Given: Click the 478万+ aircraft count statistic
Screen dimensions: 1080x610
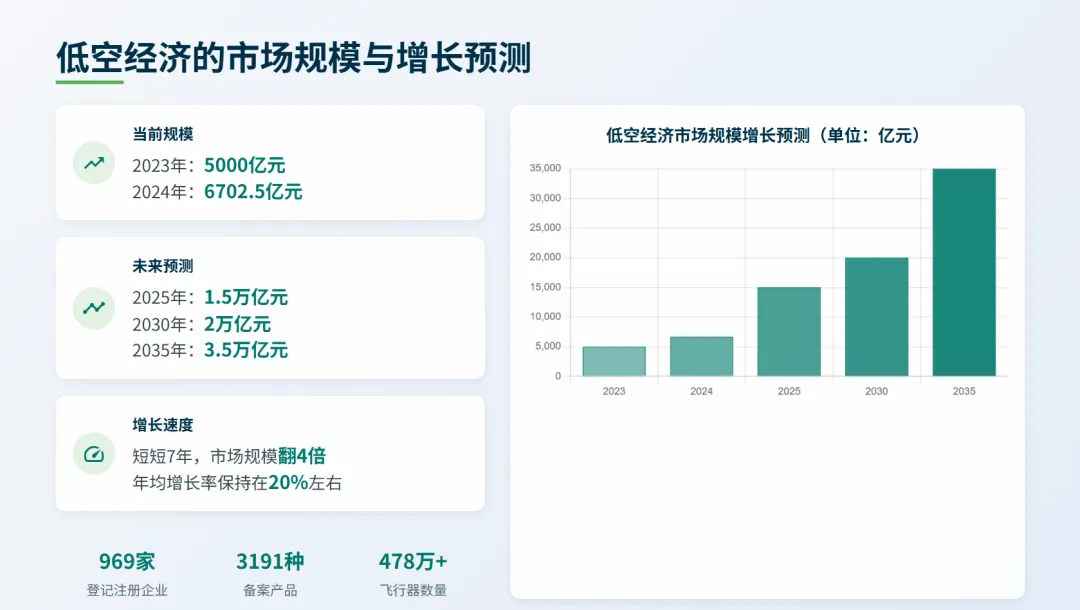Looking at the screenshot, I should pos(413,561).
